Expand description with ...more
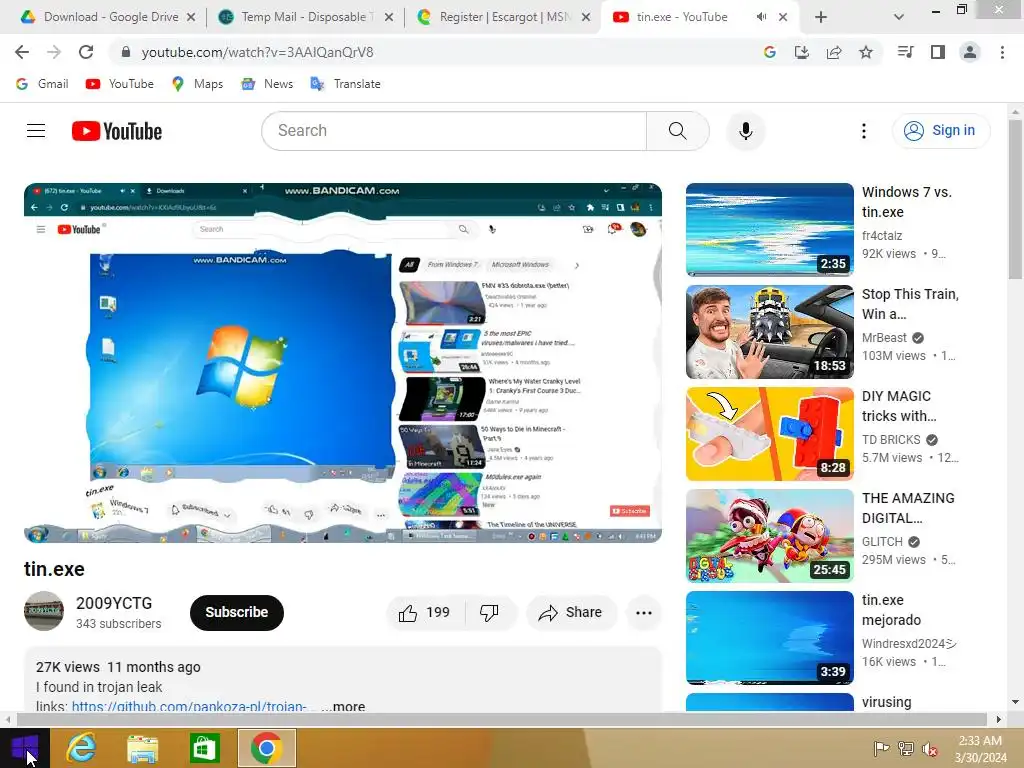 (x=344, y=706)
